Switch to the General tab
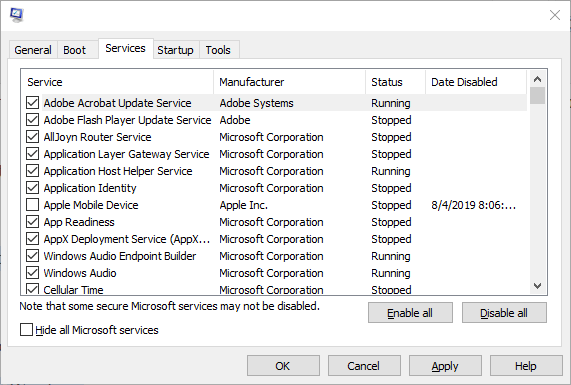The image size is (571, 385). (x=33, y=50)
